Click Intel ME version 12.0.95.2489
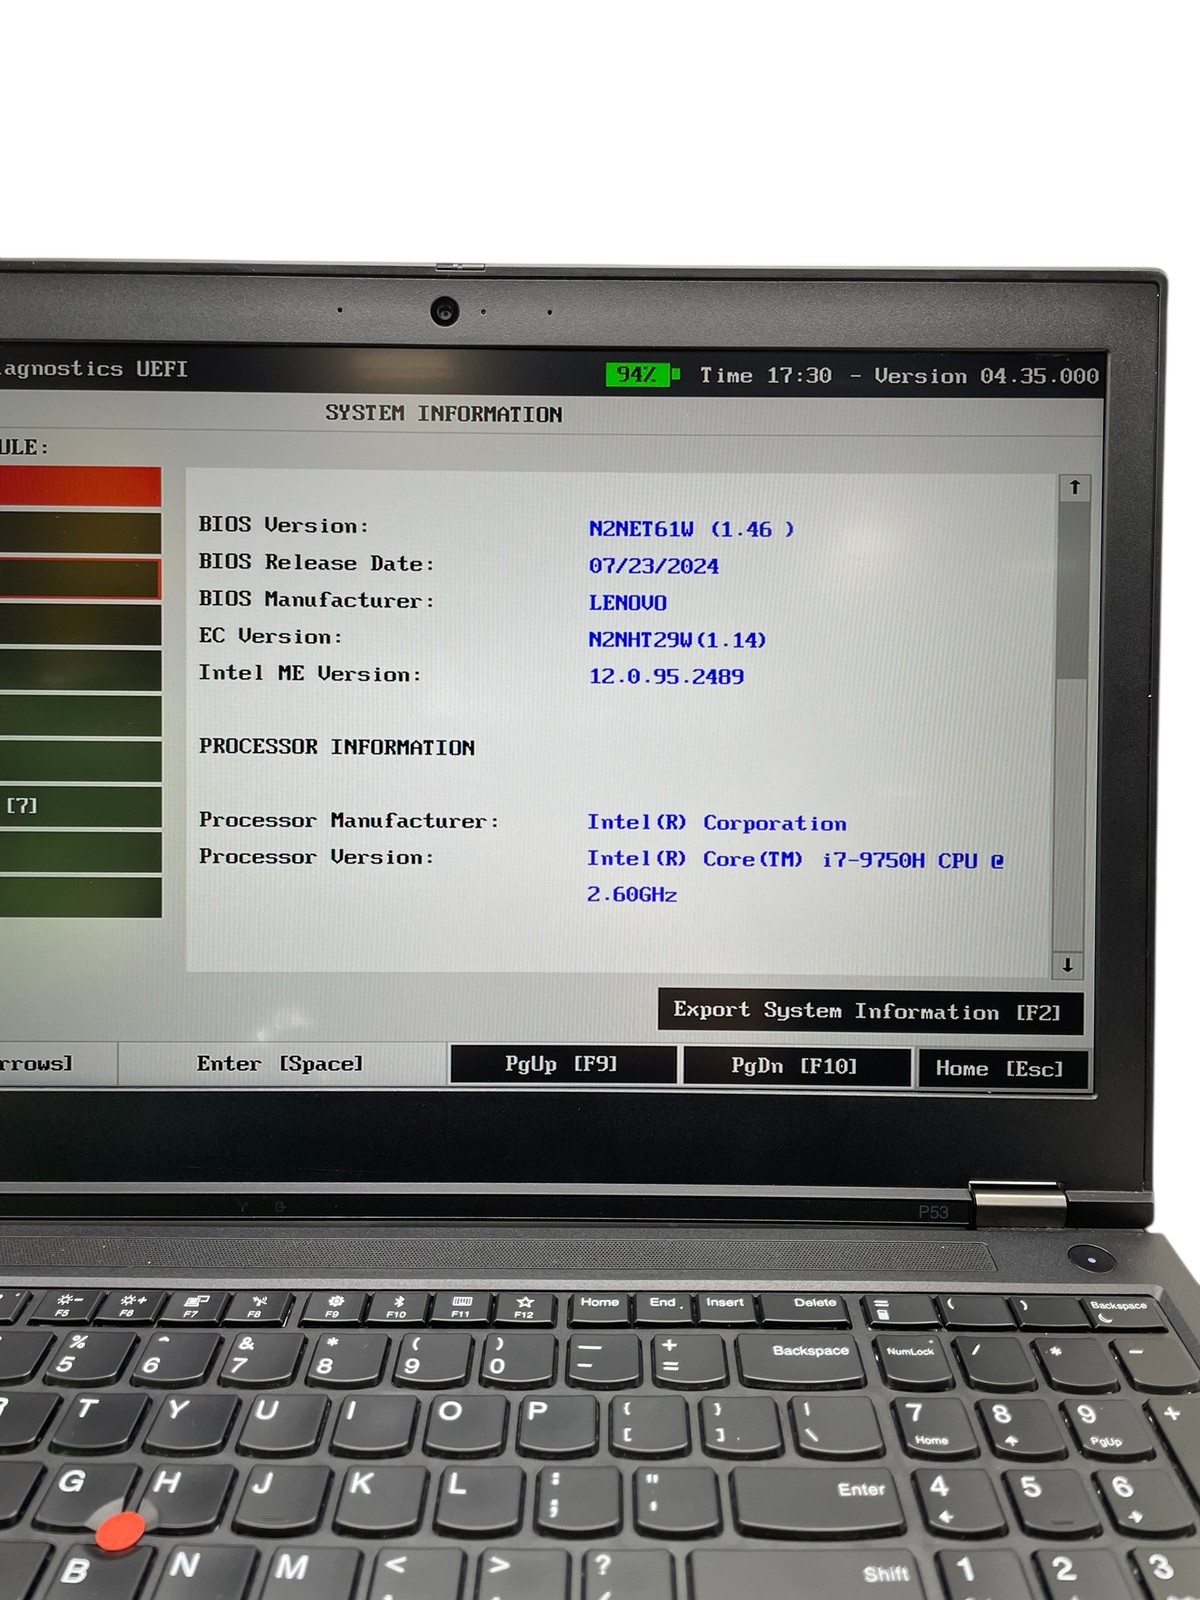 pyautogui.click(x=666, y=677)
